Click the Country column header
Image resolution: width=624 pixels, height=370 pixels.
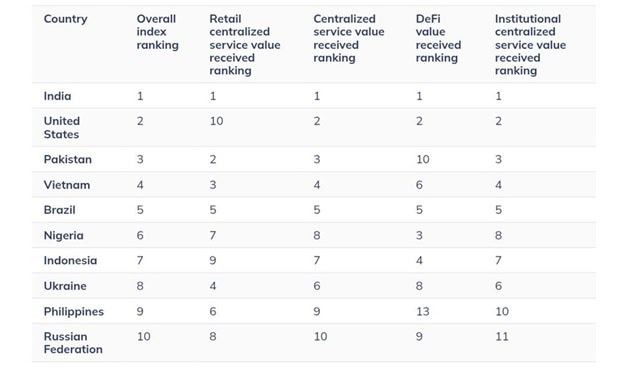(65, 19)
